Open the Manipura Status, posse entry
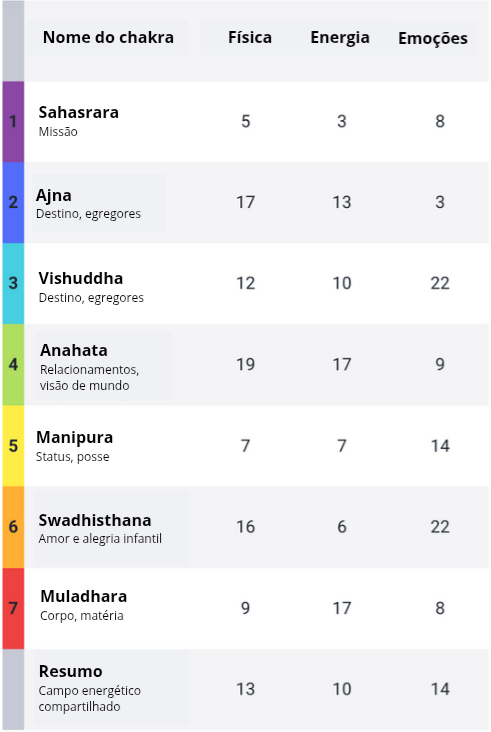The image size is (491, 732). click(75, 446)
